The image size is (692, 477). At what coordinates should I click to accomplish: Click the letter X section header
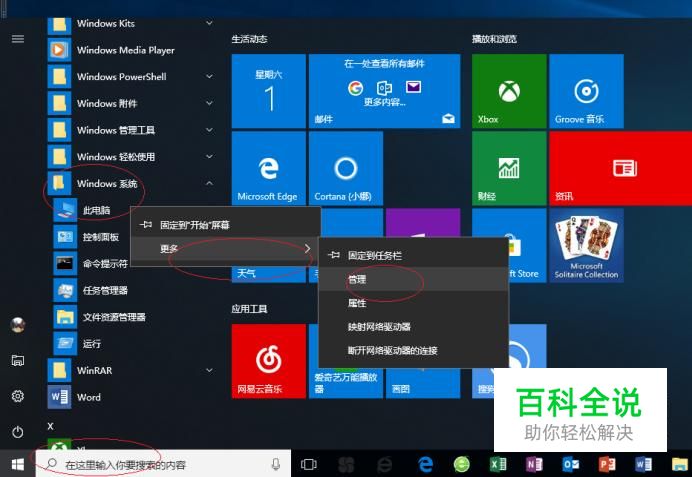pyautogui.click(x=50, y=426)
